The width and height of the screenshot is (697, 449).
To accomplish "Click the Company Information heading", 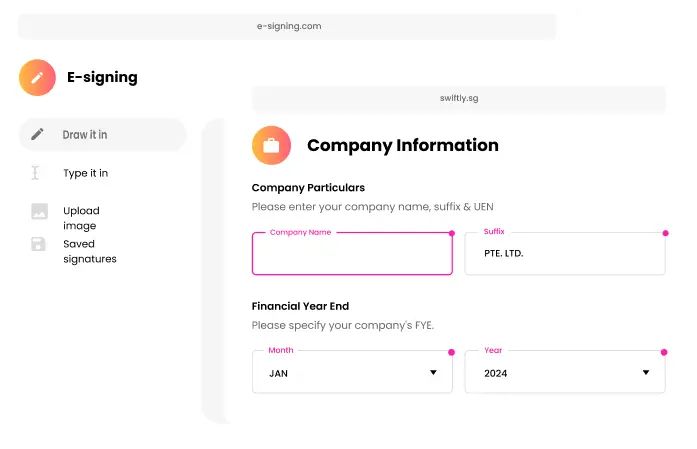I will coord(402,145).
